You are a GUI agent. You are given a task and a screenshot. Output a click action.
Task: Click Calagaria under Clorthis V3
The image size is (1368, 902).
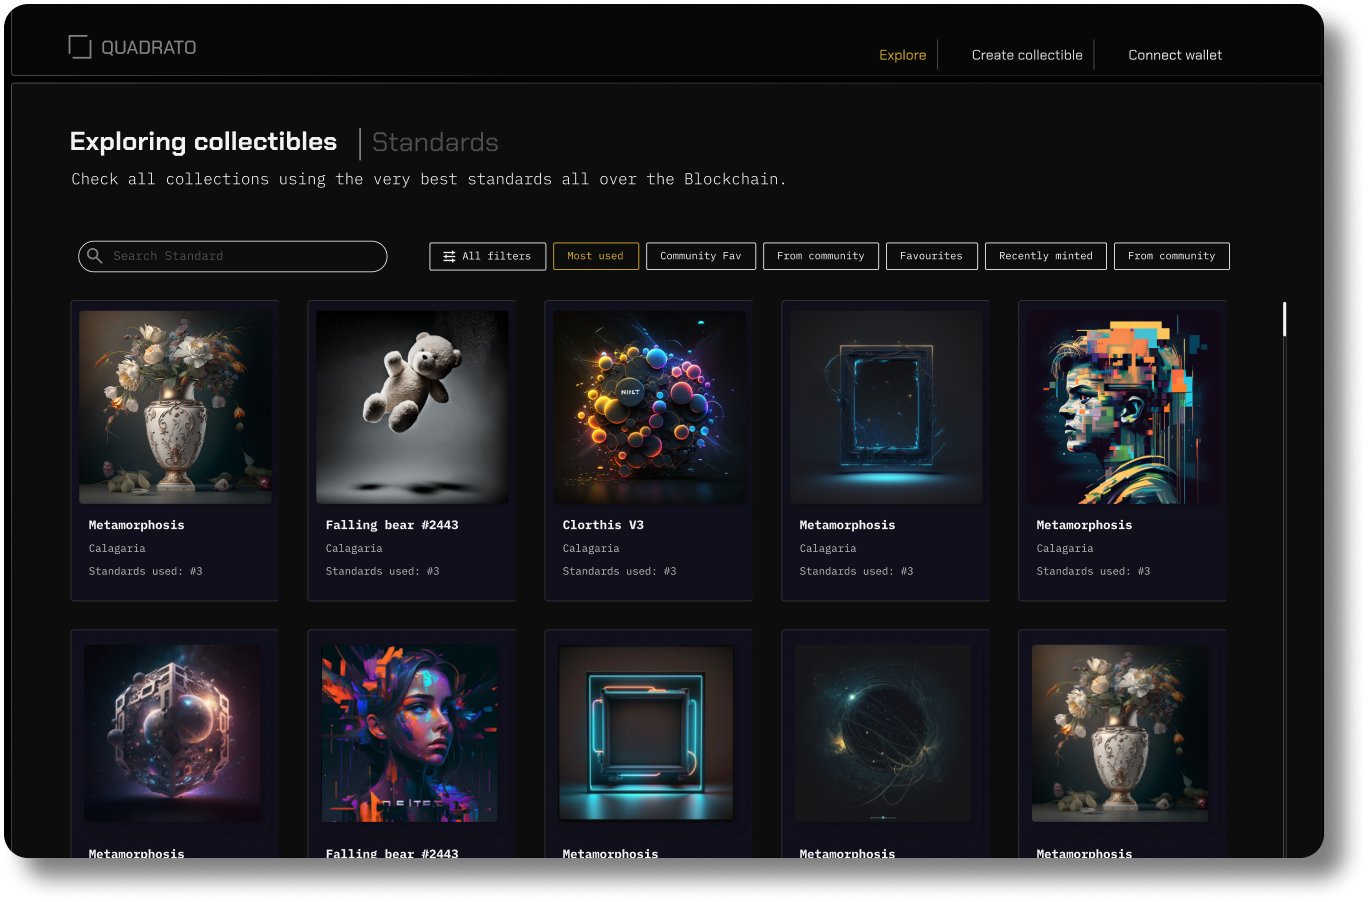click(x=591, y=549)
